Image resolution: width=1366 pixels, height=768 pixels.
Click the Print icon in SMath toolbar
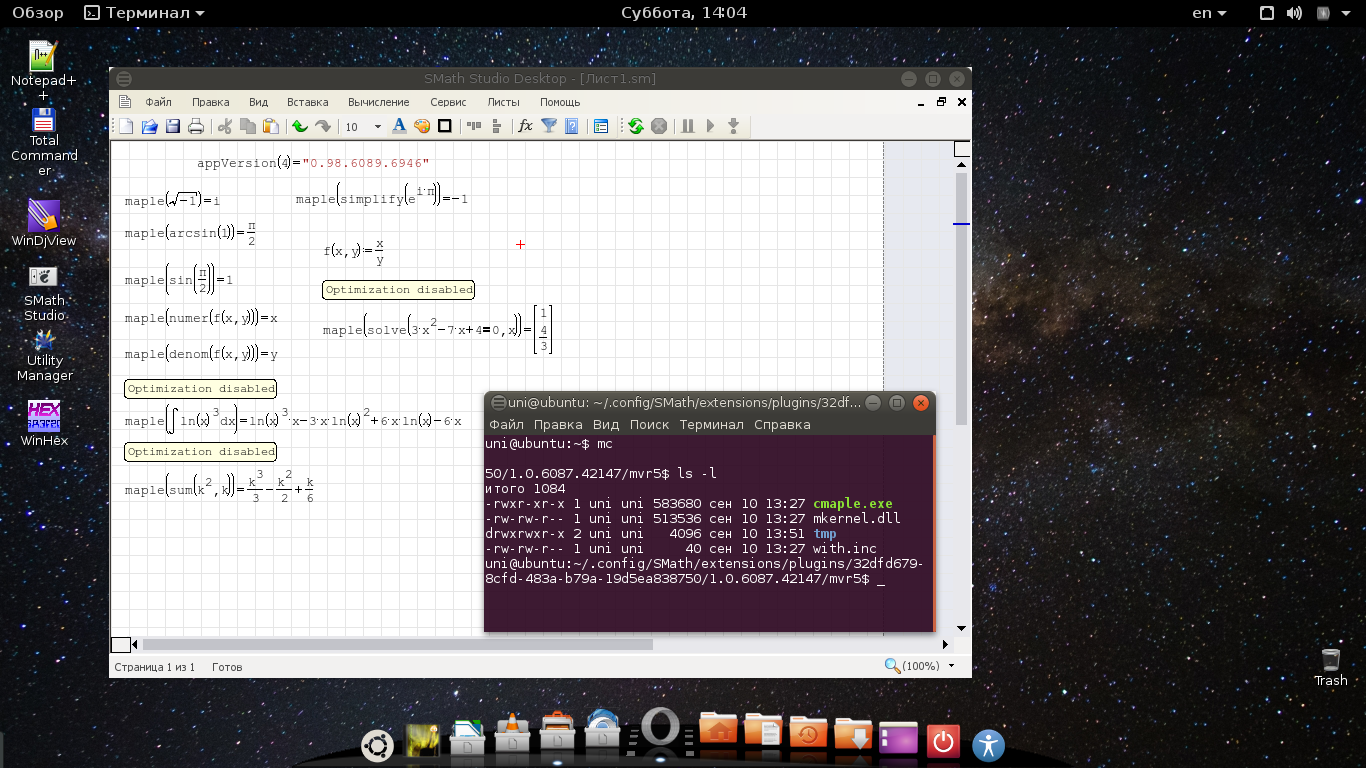point(196,126)
